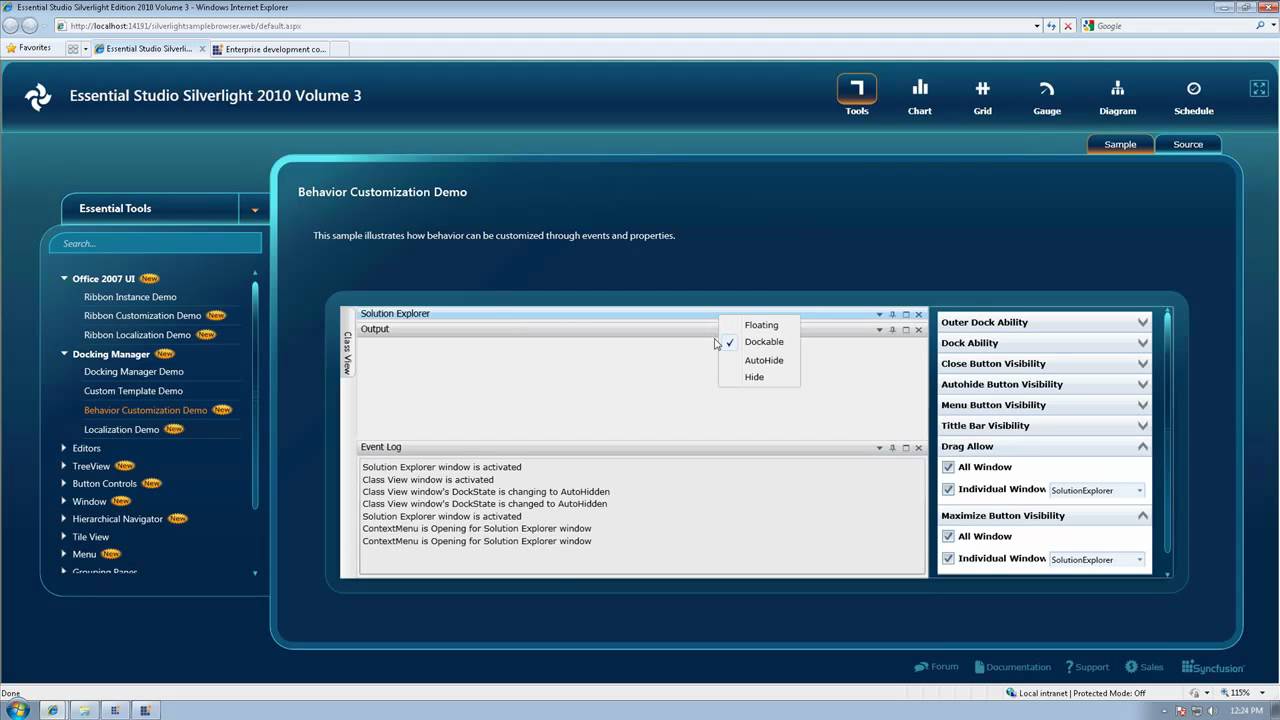Viewport: 1280px width, 720px height.
Task: Close the Output docked window
Action: click(919, 330)
